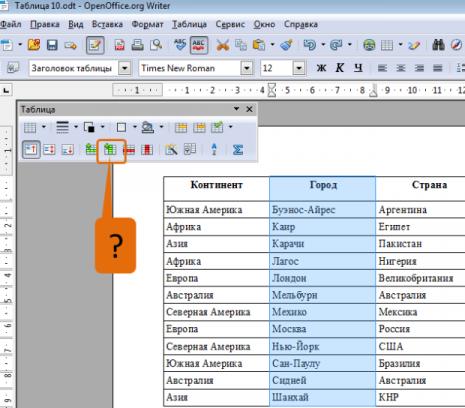
Task: Center the paragraph horizontally
Action: [400, 68]
